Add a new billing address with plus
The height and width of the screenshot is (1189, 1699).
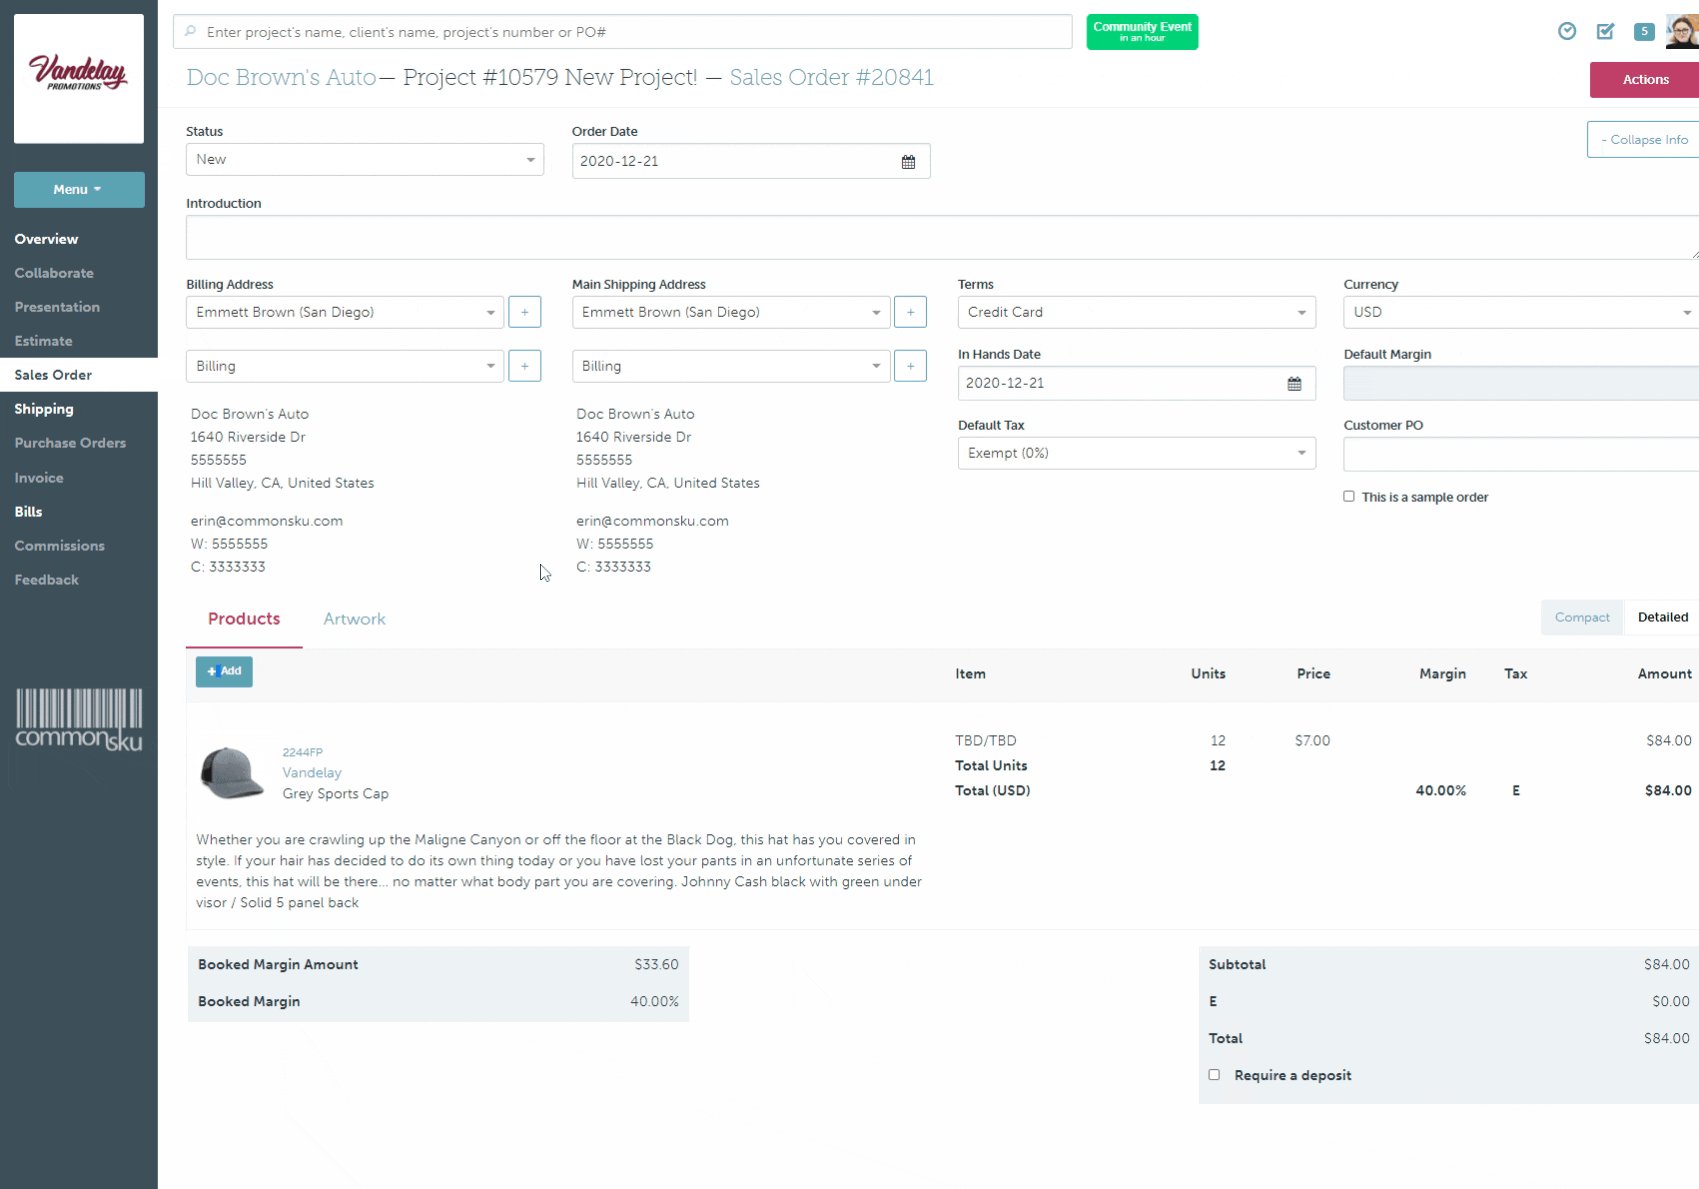pos(524,312)
